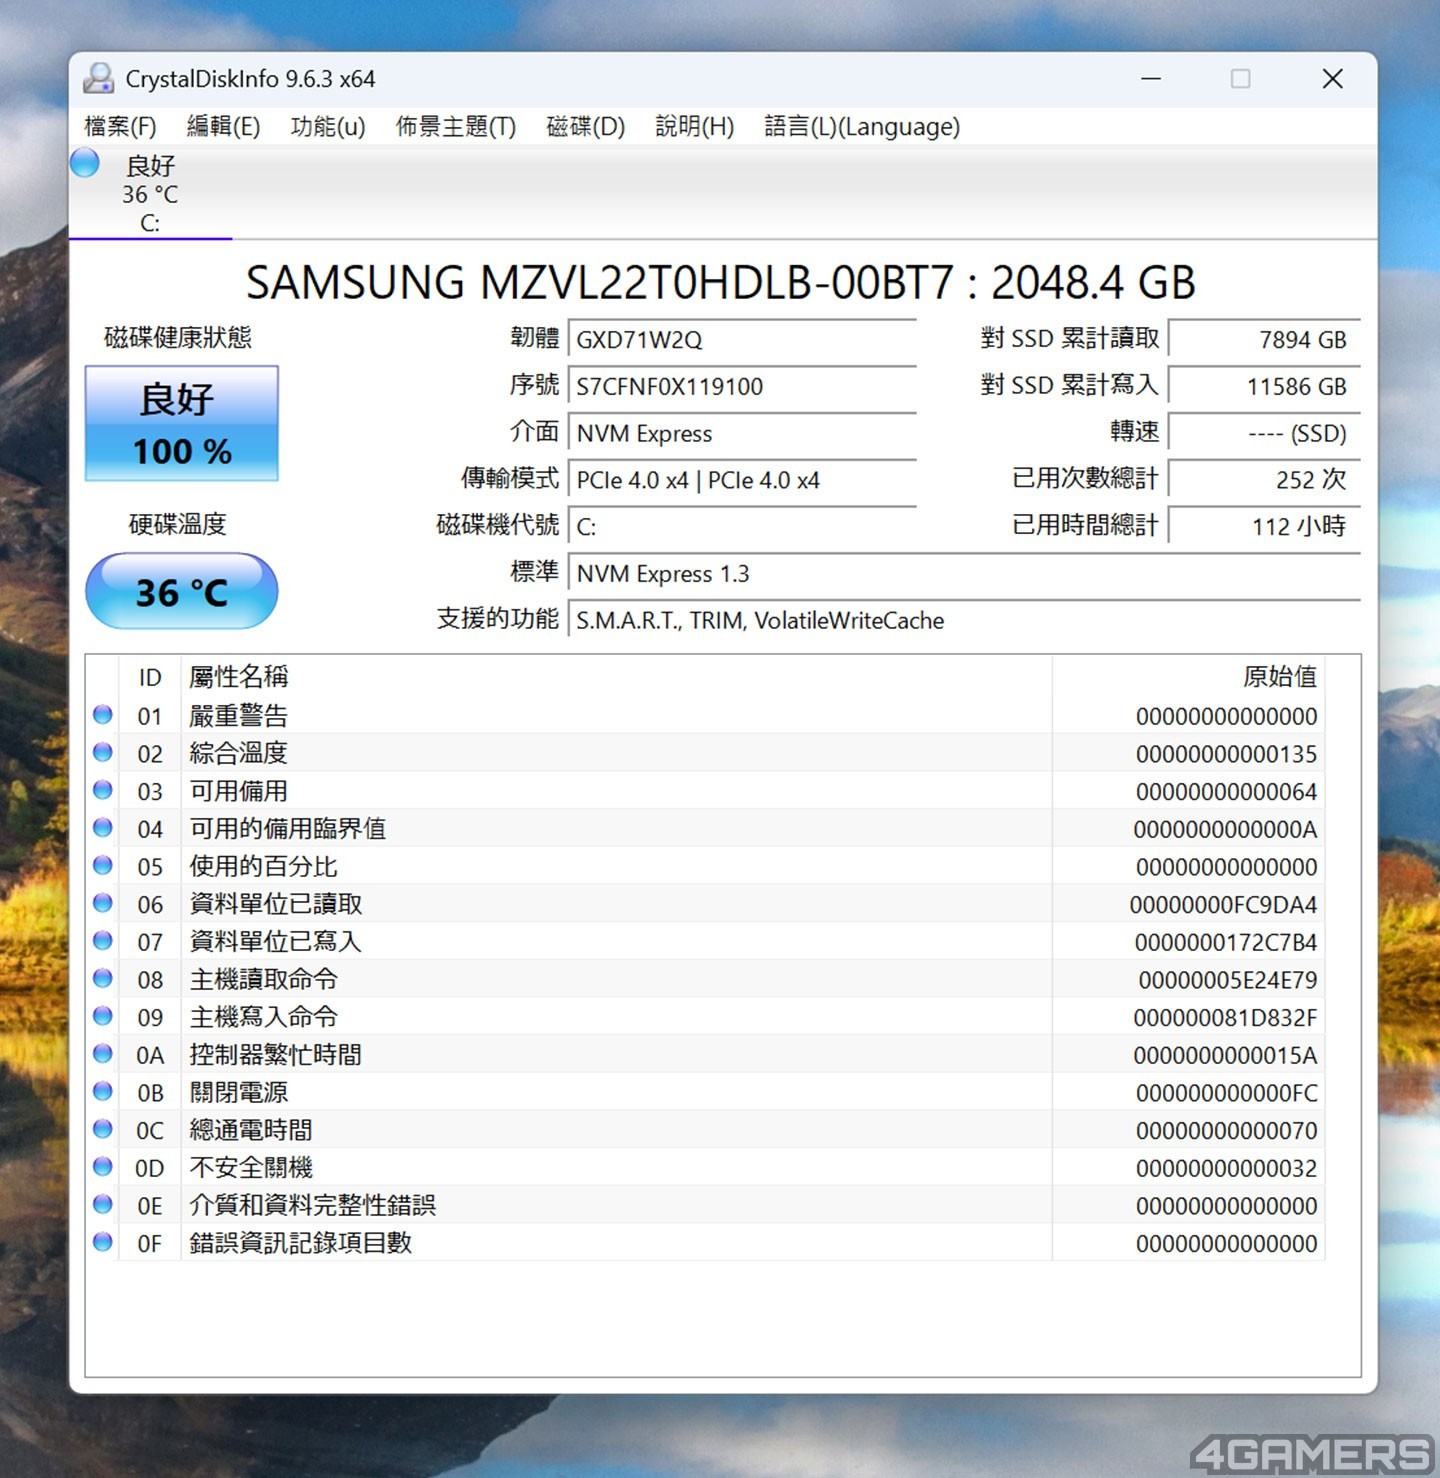Click the 良好 100 % health status button
The width and height of the screenshot is (1440, 1478).
[x=182, y=424]
